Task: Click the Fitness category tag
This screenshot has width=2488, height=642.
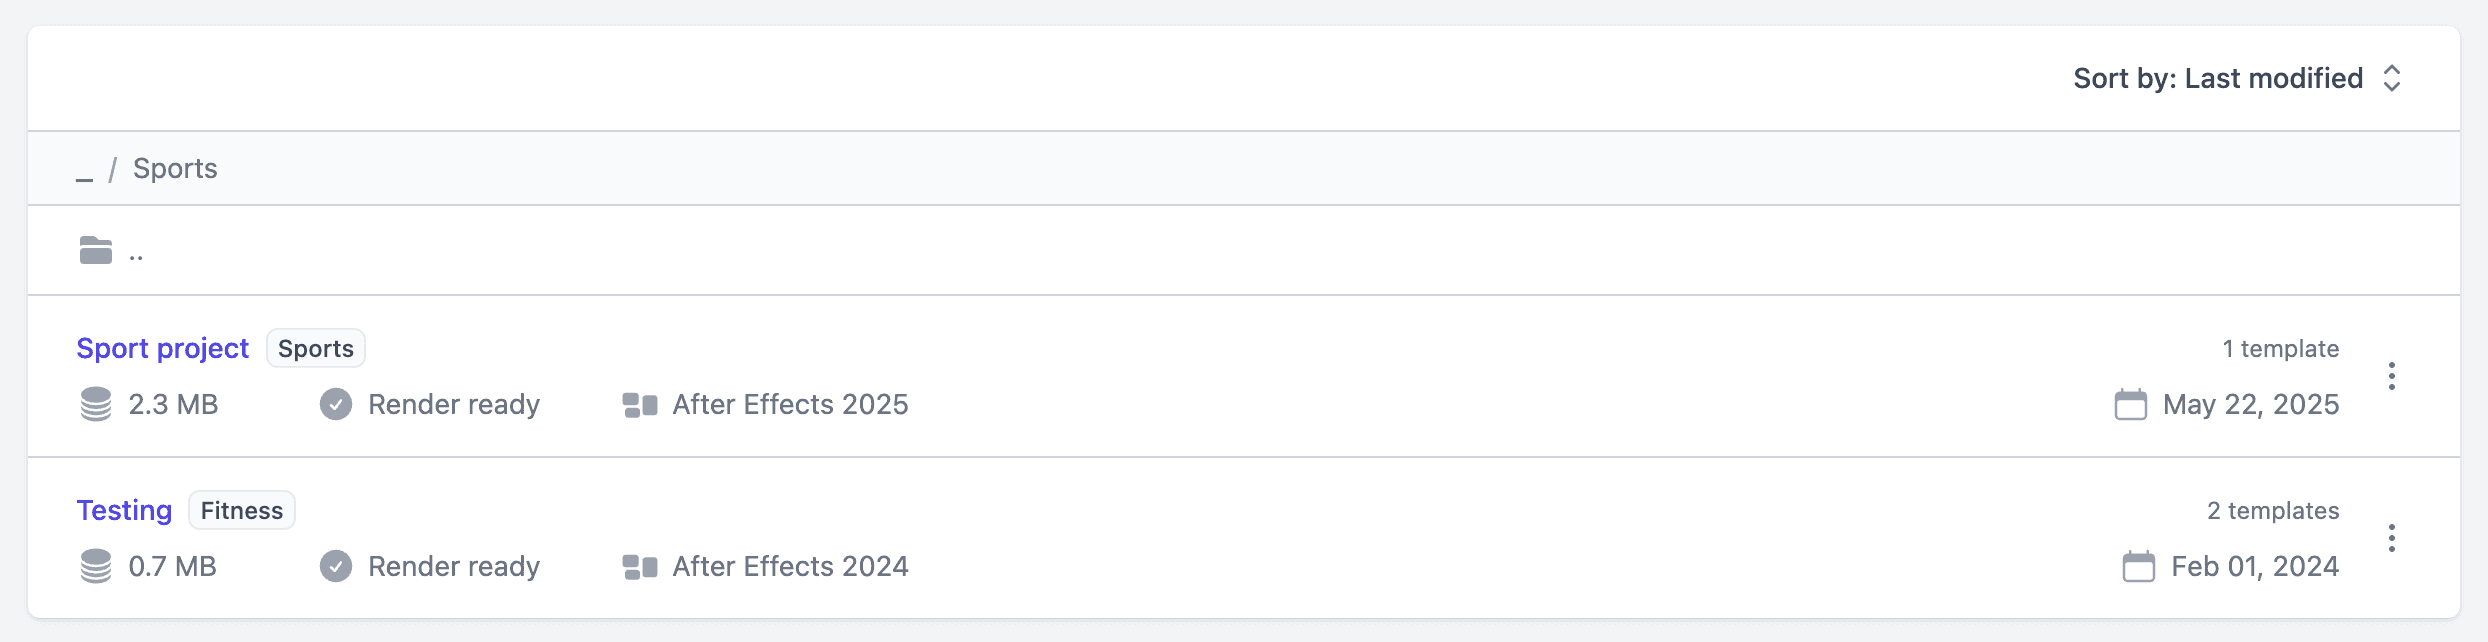Action: [x=241, y=510]
